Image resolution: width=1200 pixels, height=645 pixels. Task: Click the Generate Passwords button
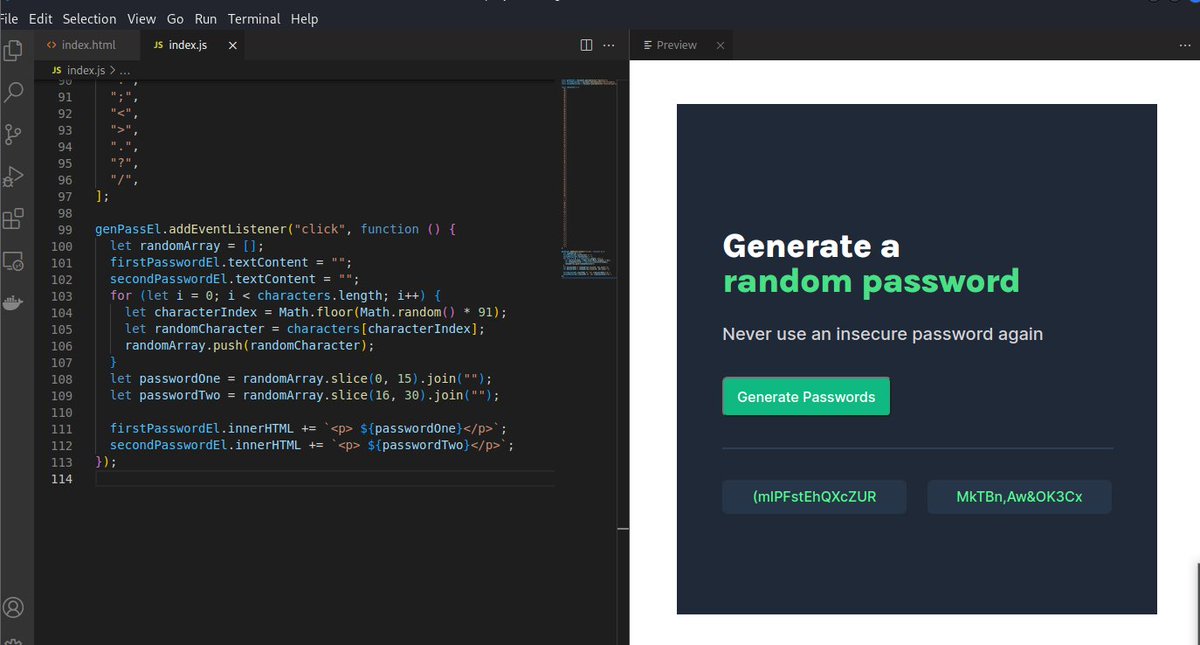click(x=806, y=397)
